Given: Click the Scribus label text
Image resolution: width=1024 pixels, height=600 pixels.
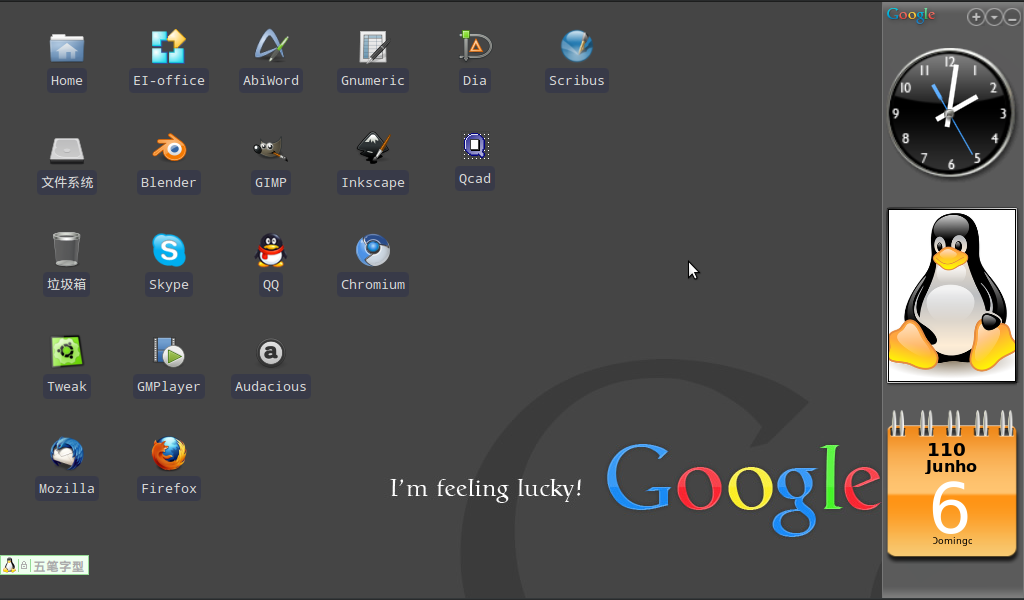Looking at the screenshot, I should [x=577, y=80].
